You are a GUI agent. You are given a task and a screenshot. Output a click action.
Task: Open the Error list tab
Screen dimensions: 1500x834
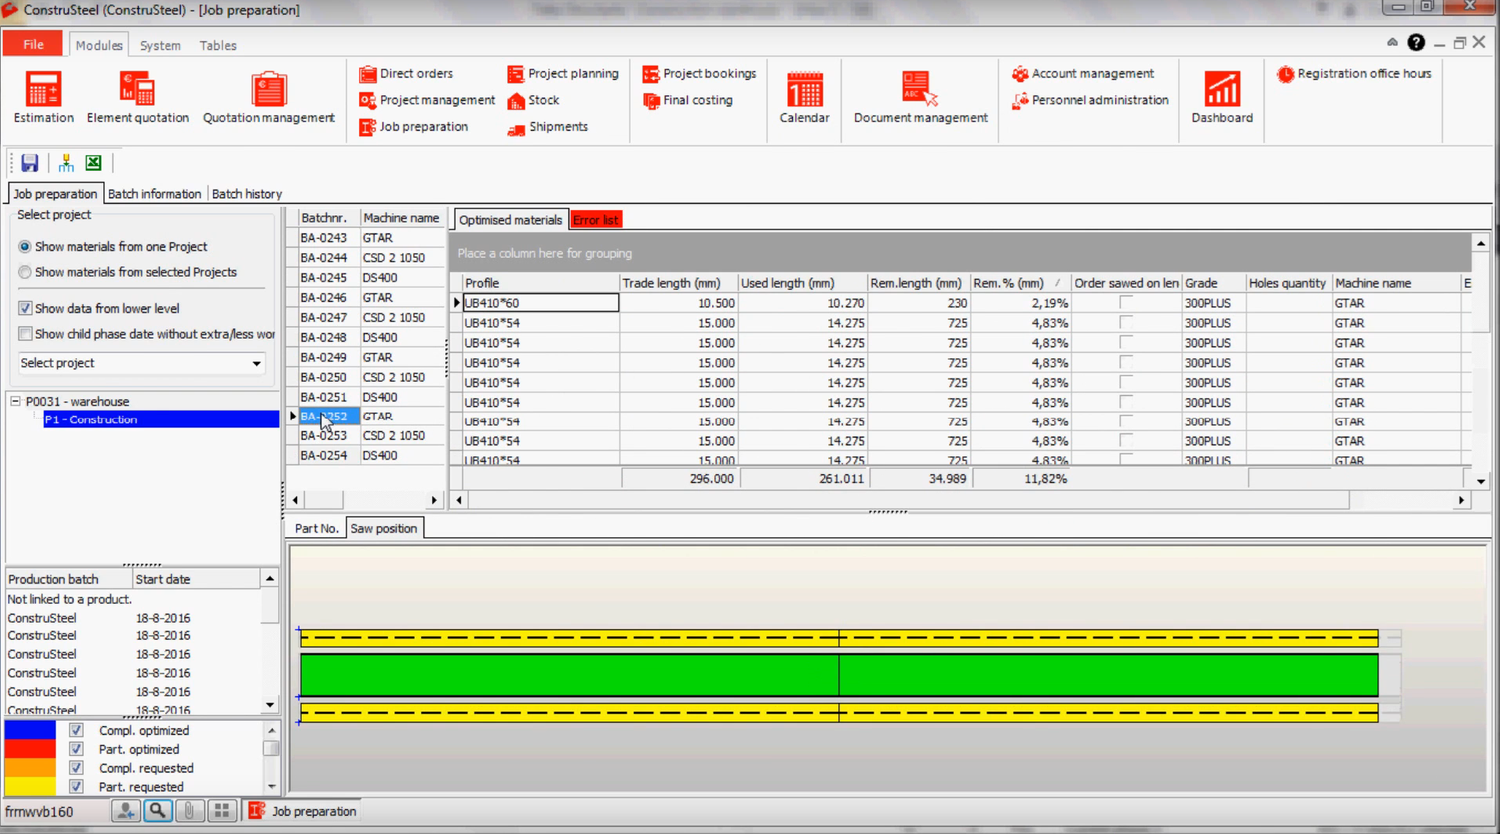point(596,220)
